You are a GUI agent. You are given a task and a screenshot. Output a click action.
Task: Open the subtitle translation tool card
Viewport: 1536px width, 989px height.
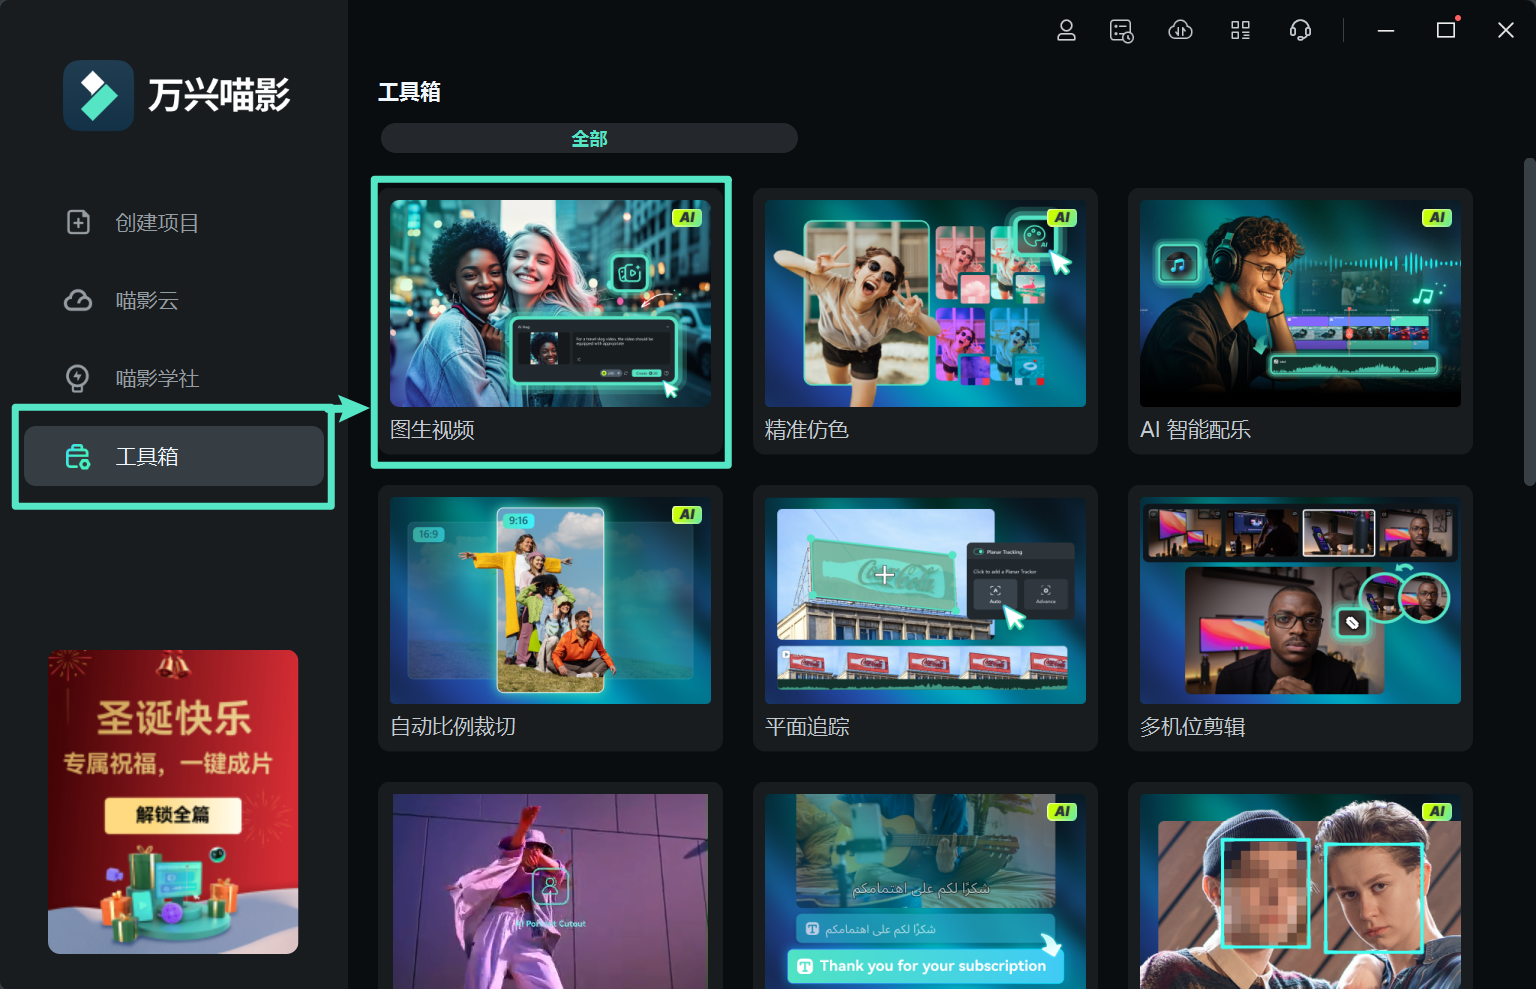click(925, 886)
